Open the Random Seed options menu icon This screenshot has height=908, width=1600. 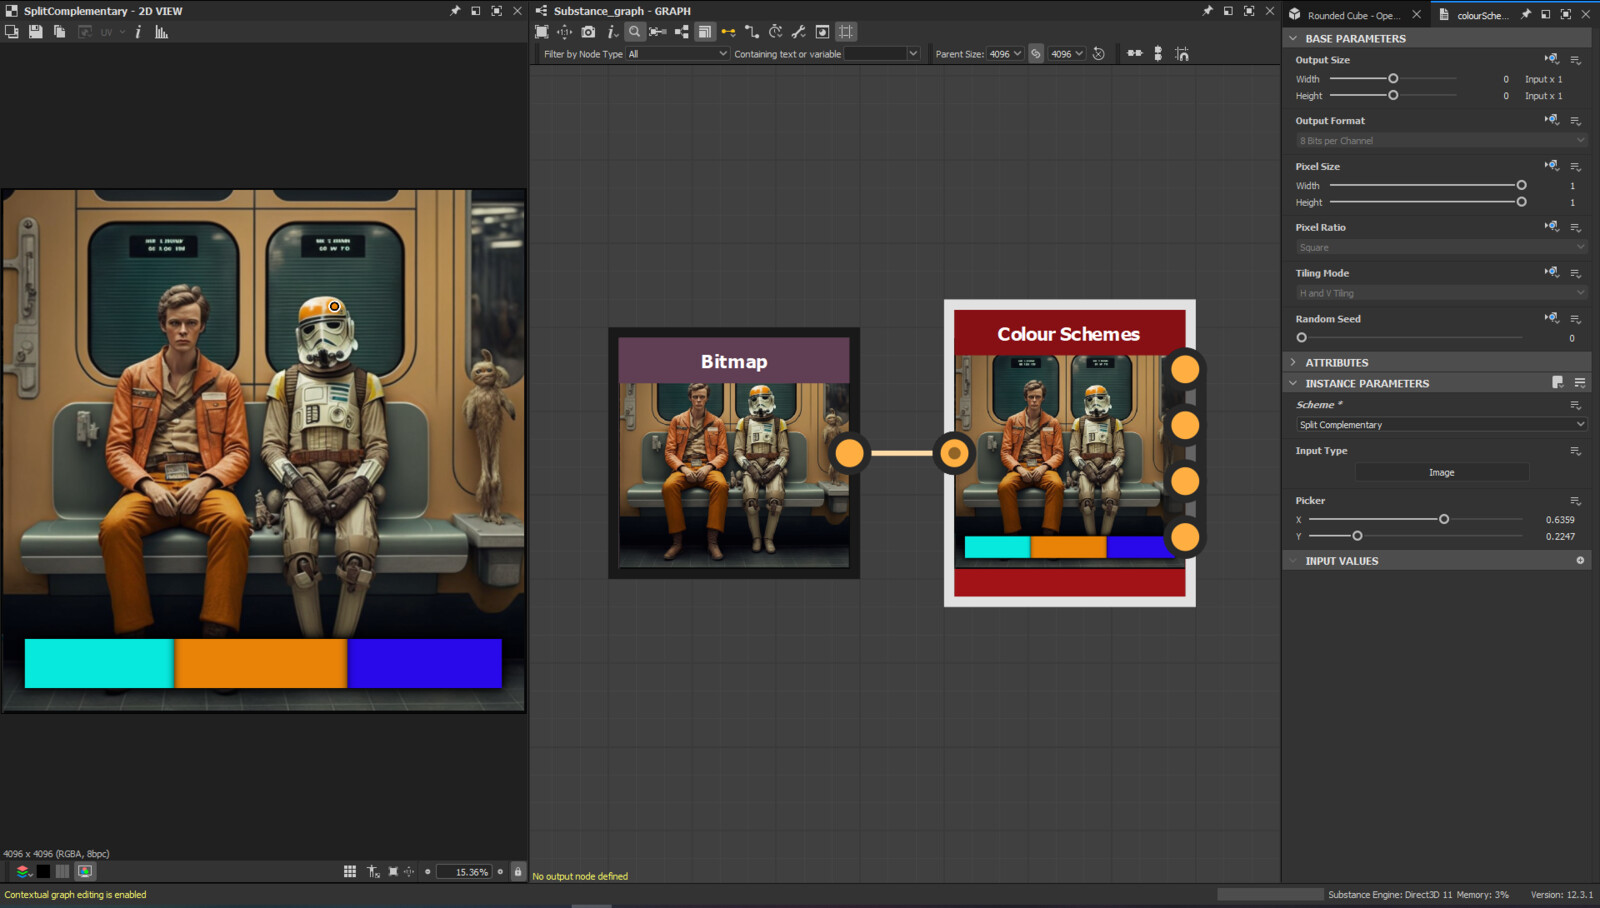(1575, 319)
